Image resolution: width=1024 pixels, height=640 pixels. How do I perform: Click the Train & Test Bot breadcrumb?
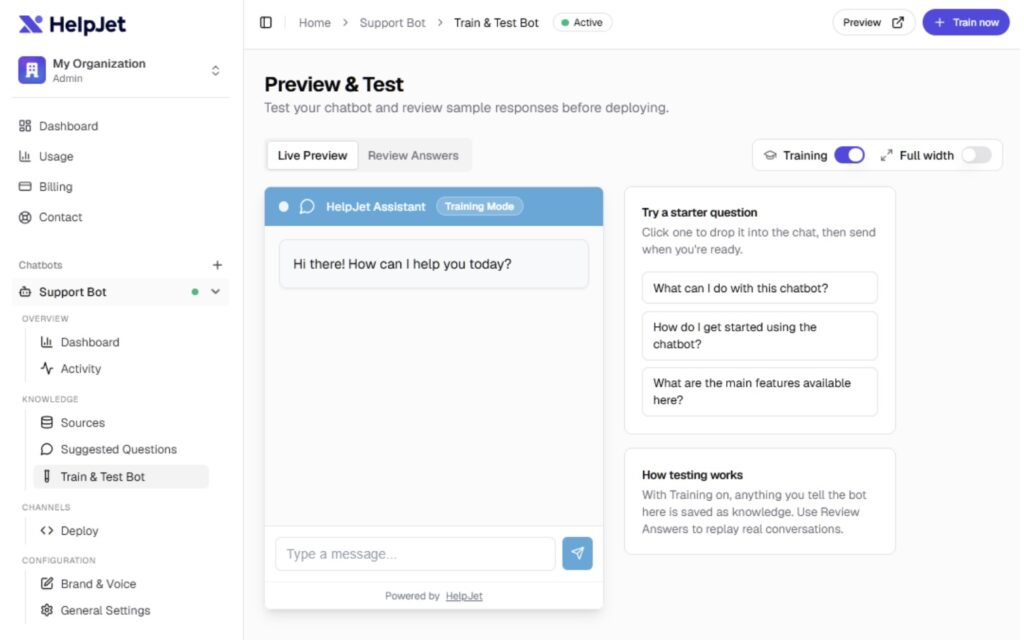pos(496,23)
